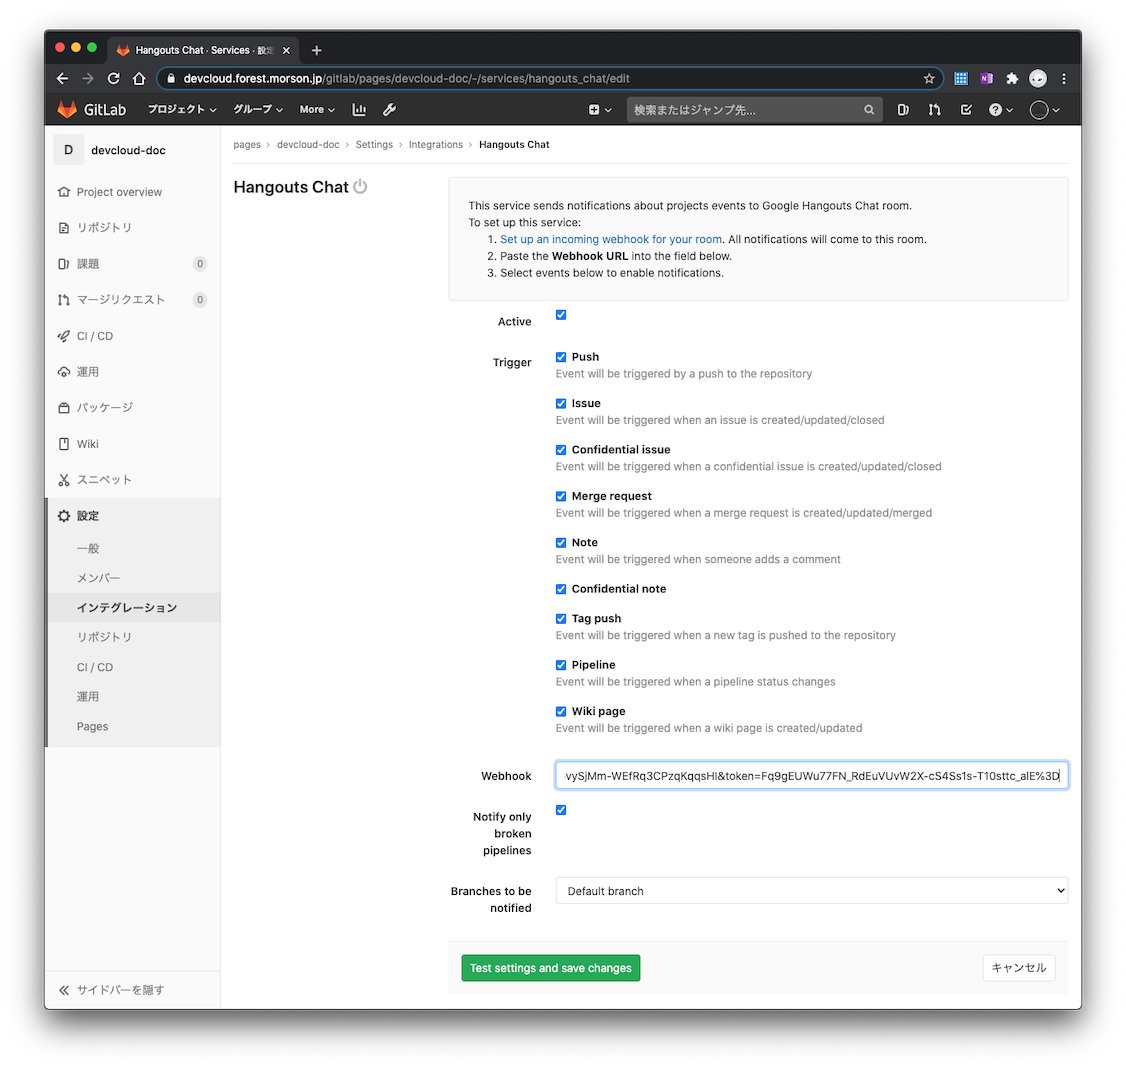Open the Branches to be notified dropdown
This screenshot has width=1126, height=1068.
point(811,891)
